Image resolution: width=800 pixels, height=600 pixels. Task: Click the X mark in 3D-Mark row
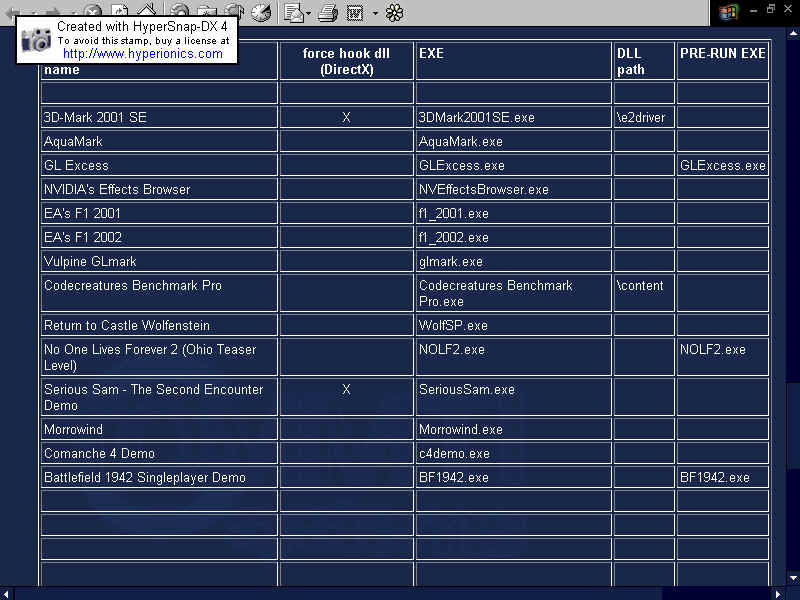tap(346, 117)
